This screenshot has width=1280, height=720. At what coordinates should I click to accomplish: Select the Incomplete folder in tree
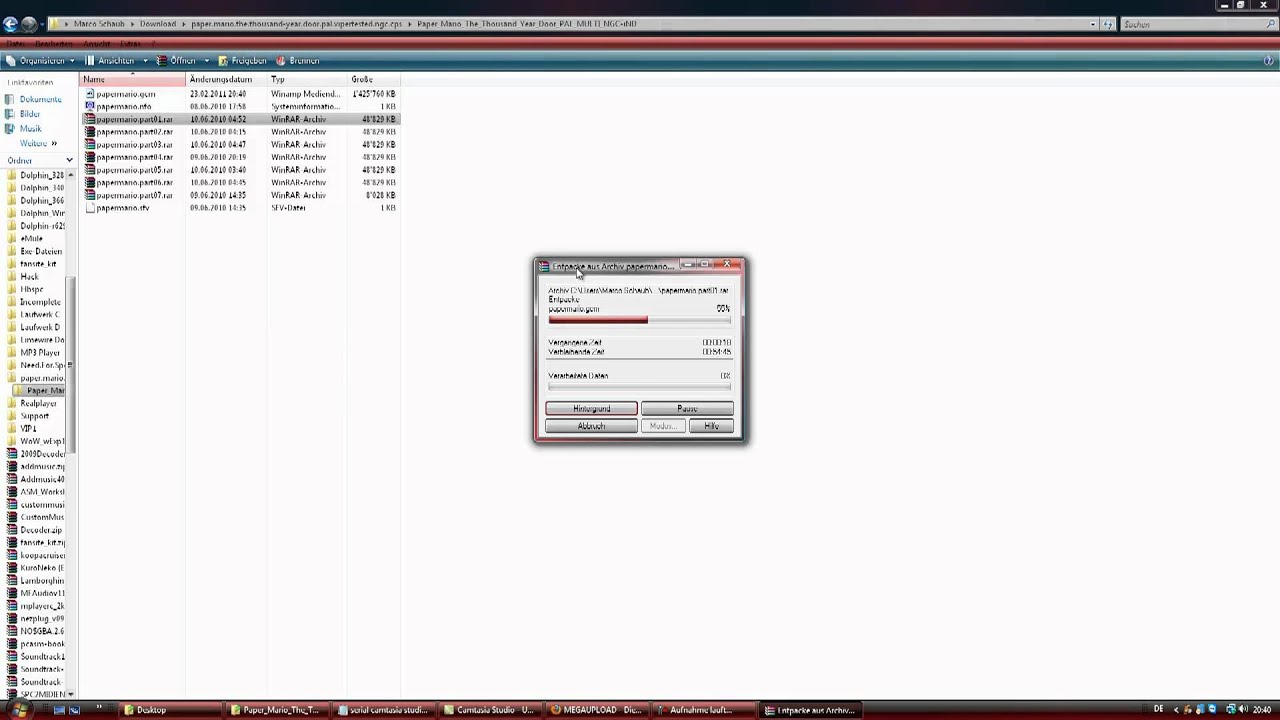[40, 302]
